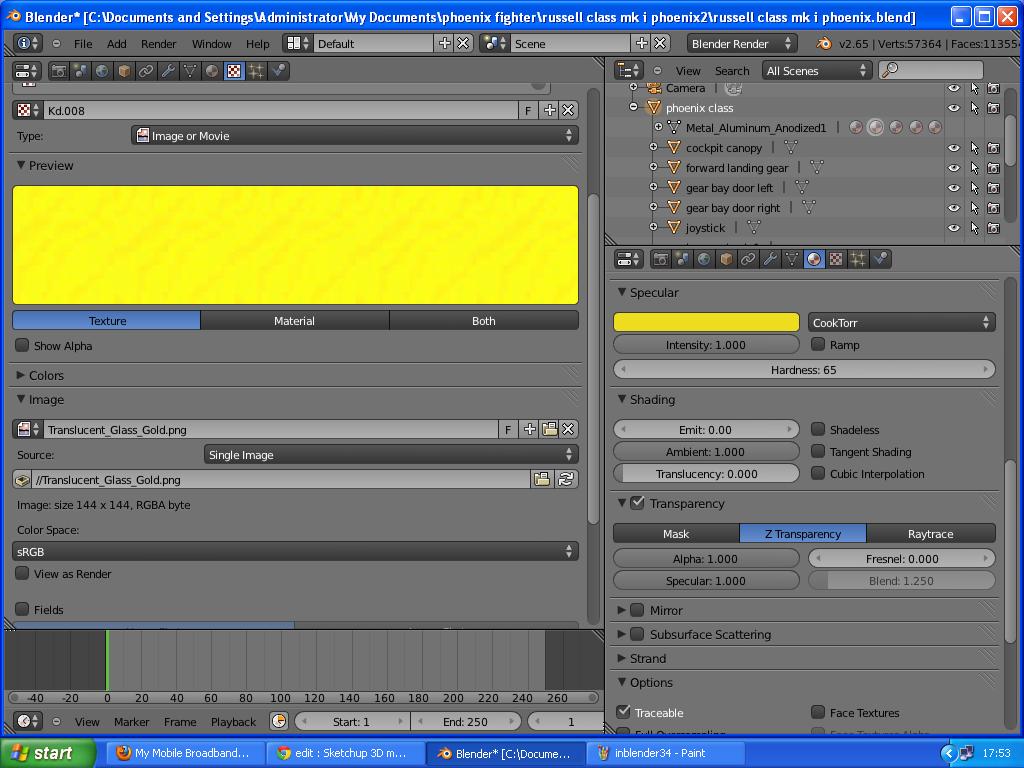Screen dimensions: 1024x768
Task: Switch to the World properties tab
Action: (705, 259)
